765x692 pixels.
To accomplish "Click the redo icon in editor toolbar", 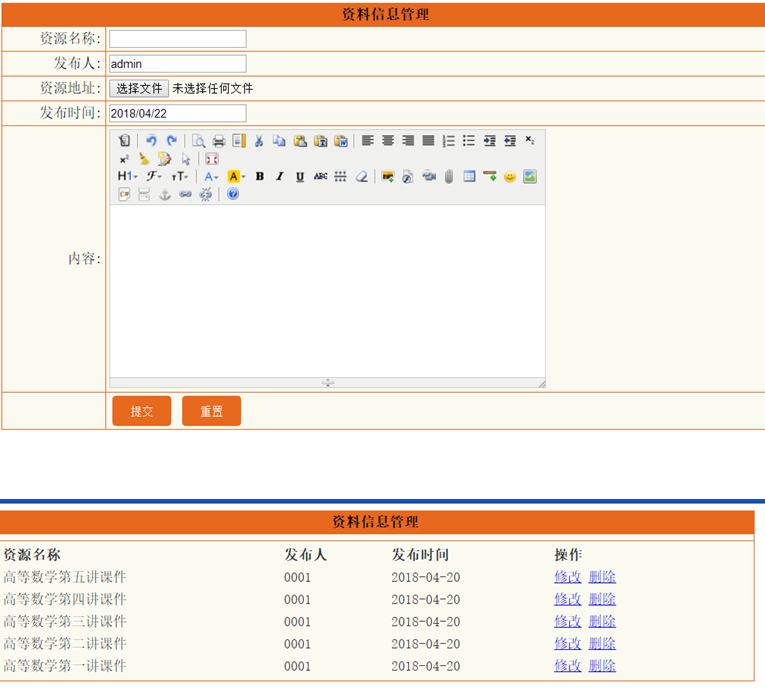I will point(172,141).
